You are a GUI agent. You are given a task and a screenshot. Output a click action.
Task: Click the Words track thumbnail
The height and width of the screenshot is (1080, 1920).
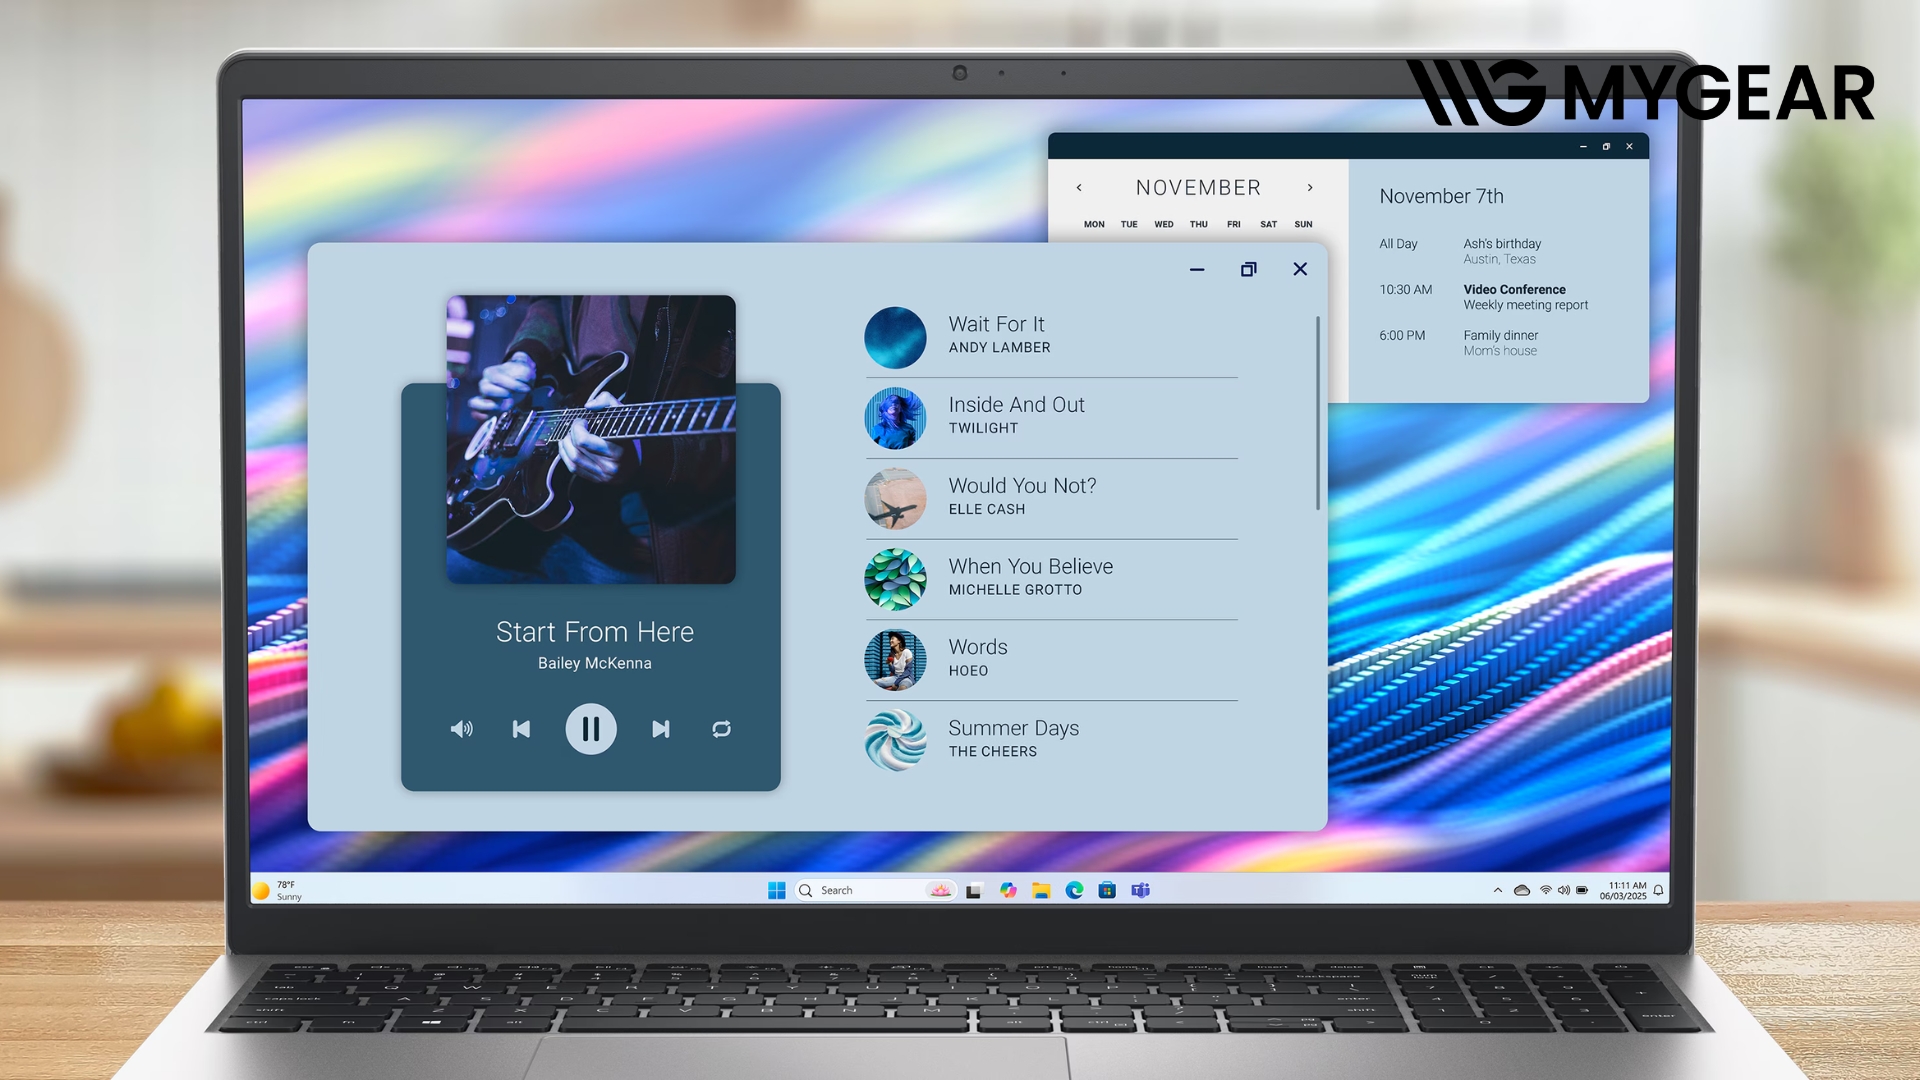point(895,660)
